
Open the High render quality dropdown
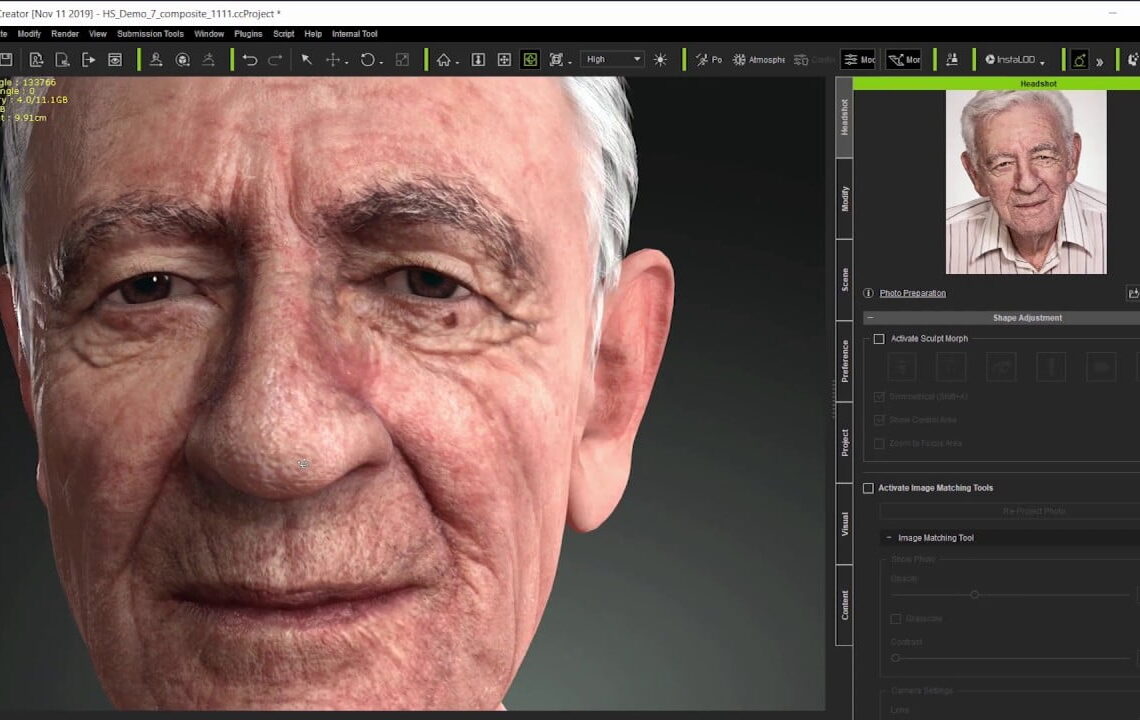610,59
